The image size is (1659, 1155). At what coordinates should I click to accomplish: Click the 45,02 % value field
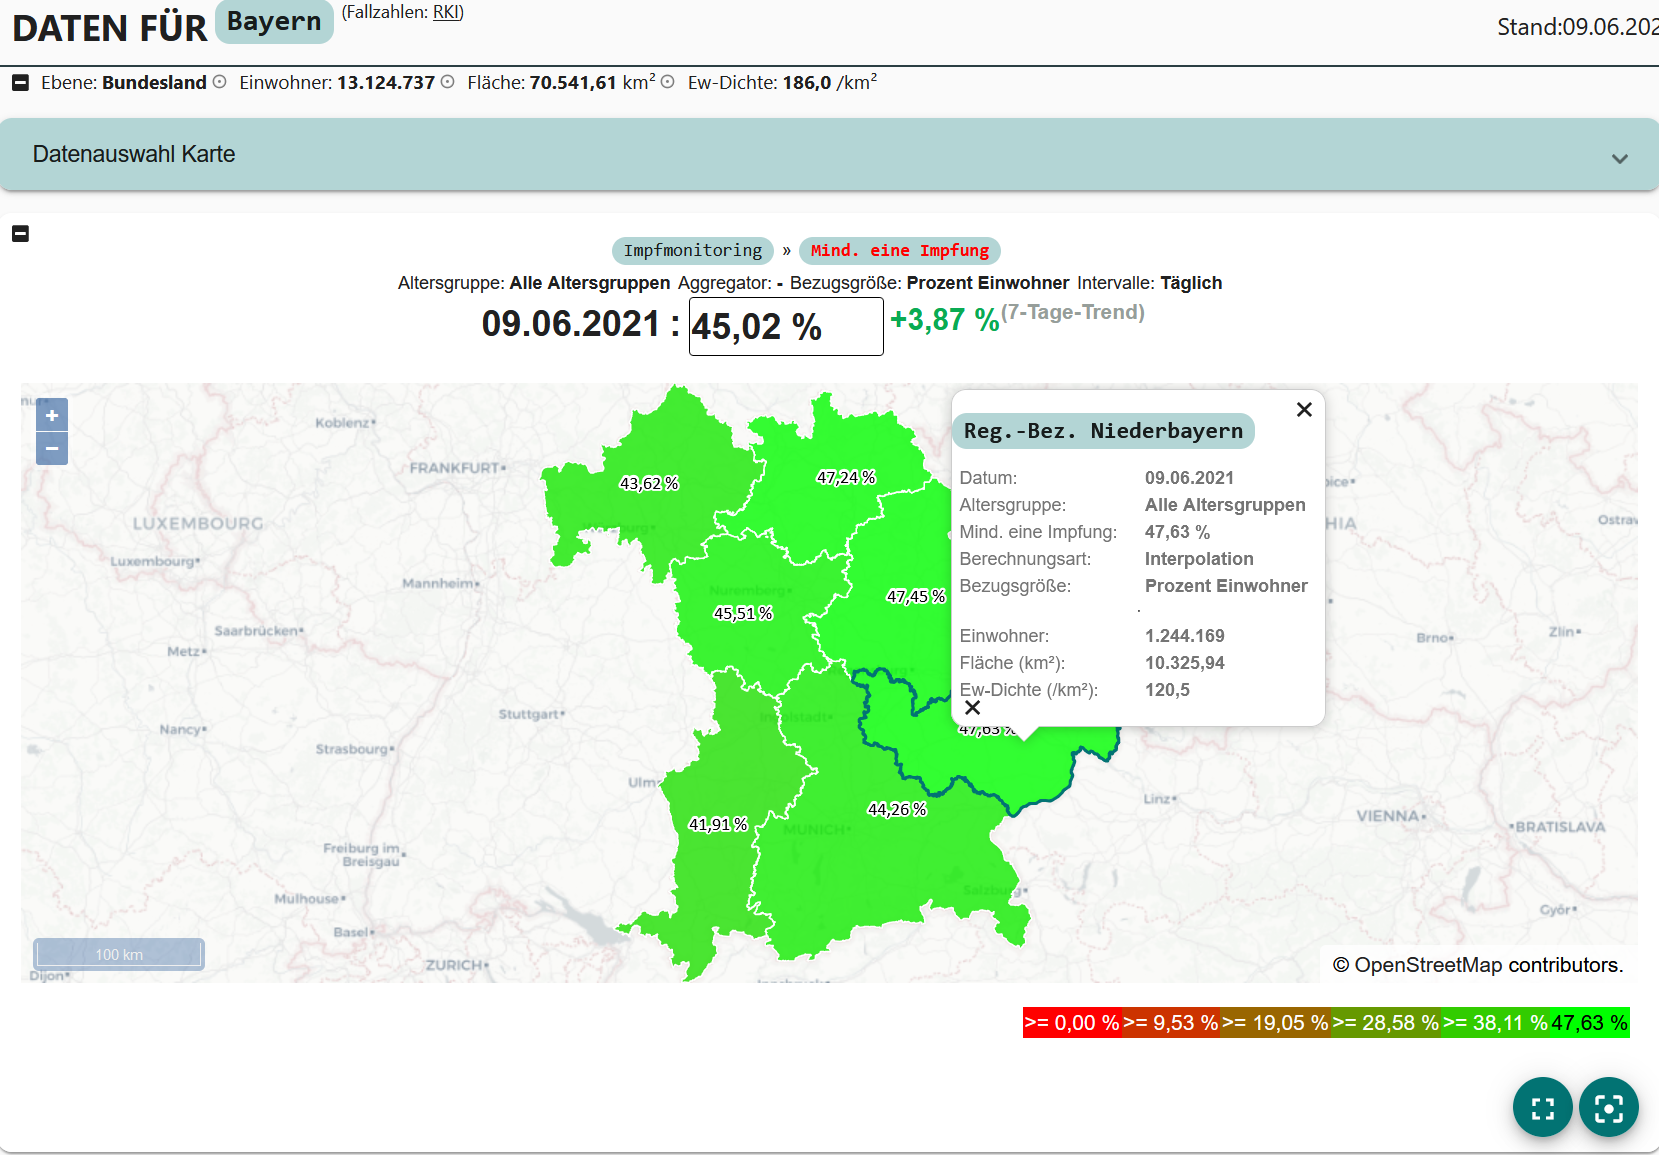point(786,326)
